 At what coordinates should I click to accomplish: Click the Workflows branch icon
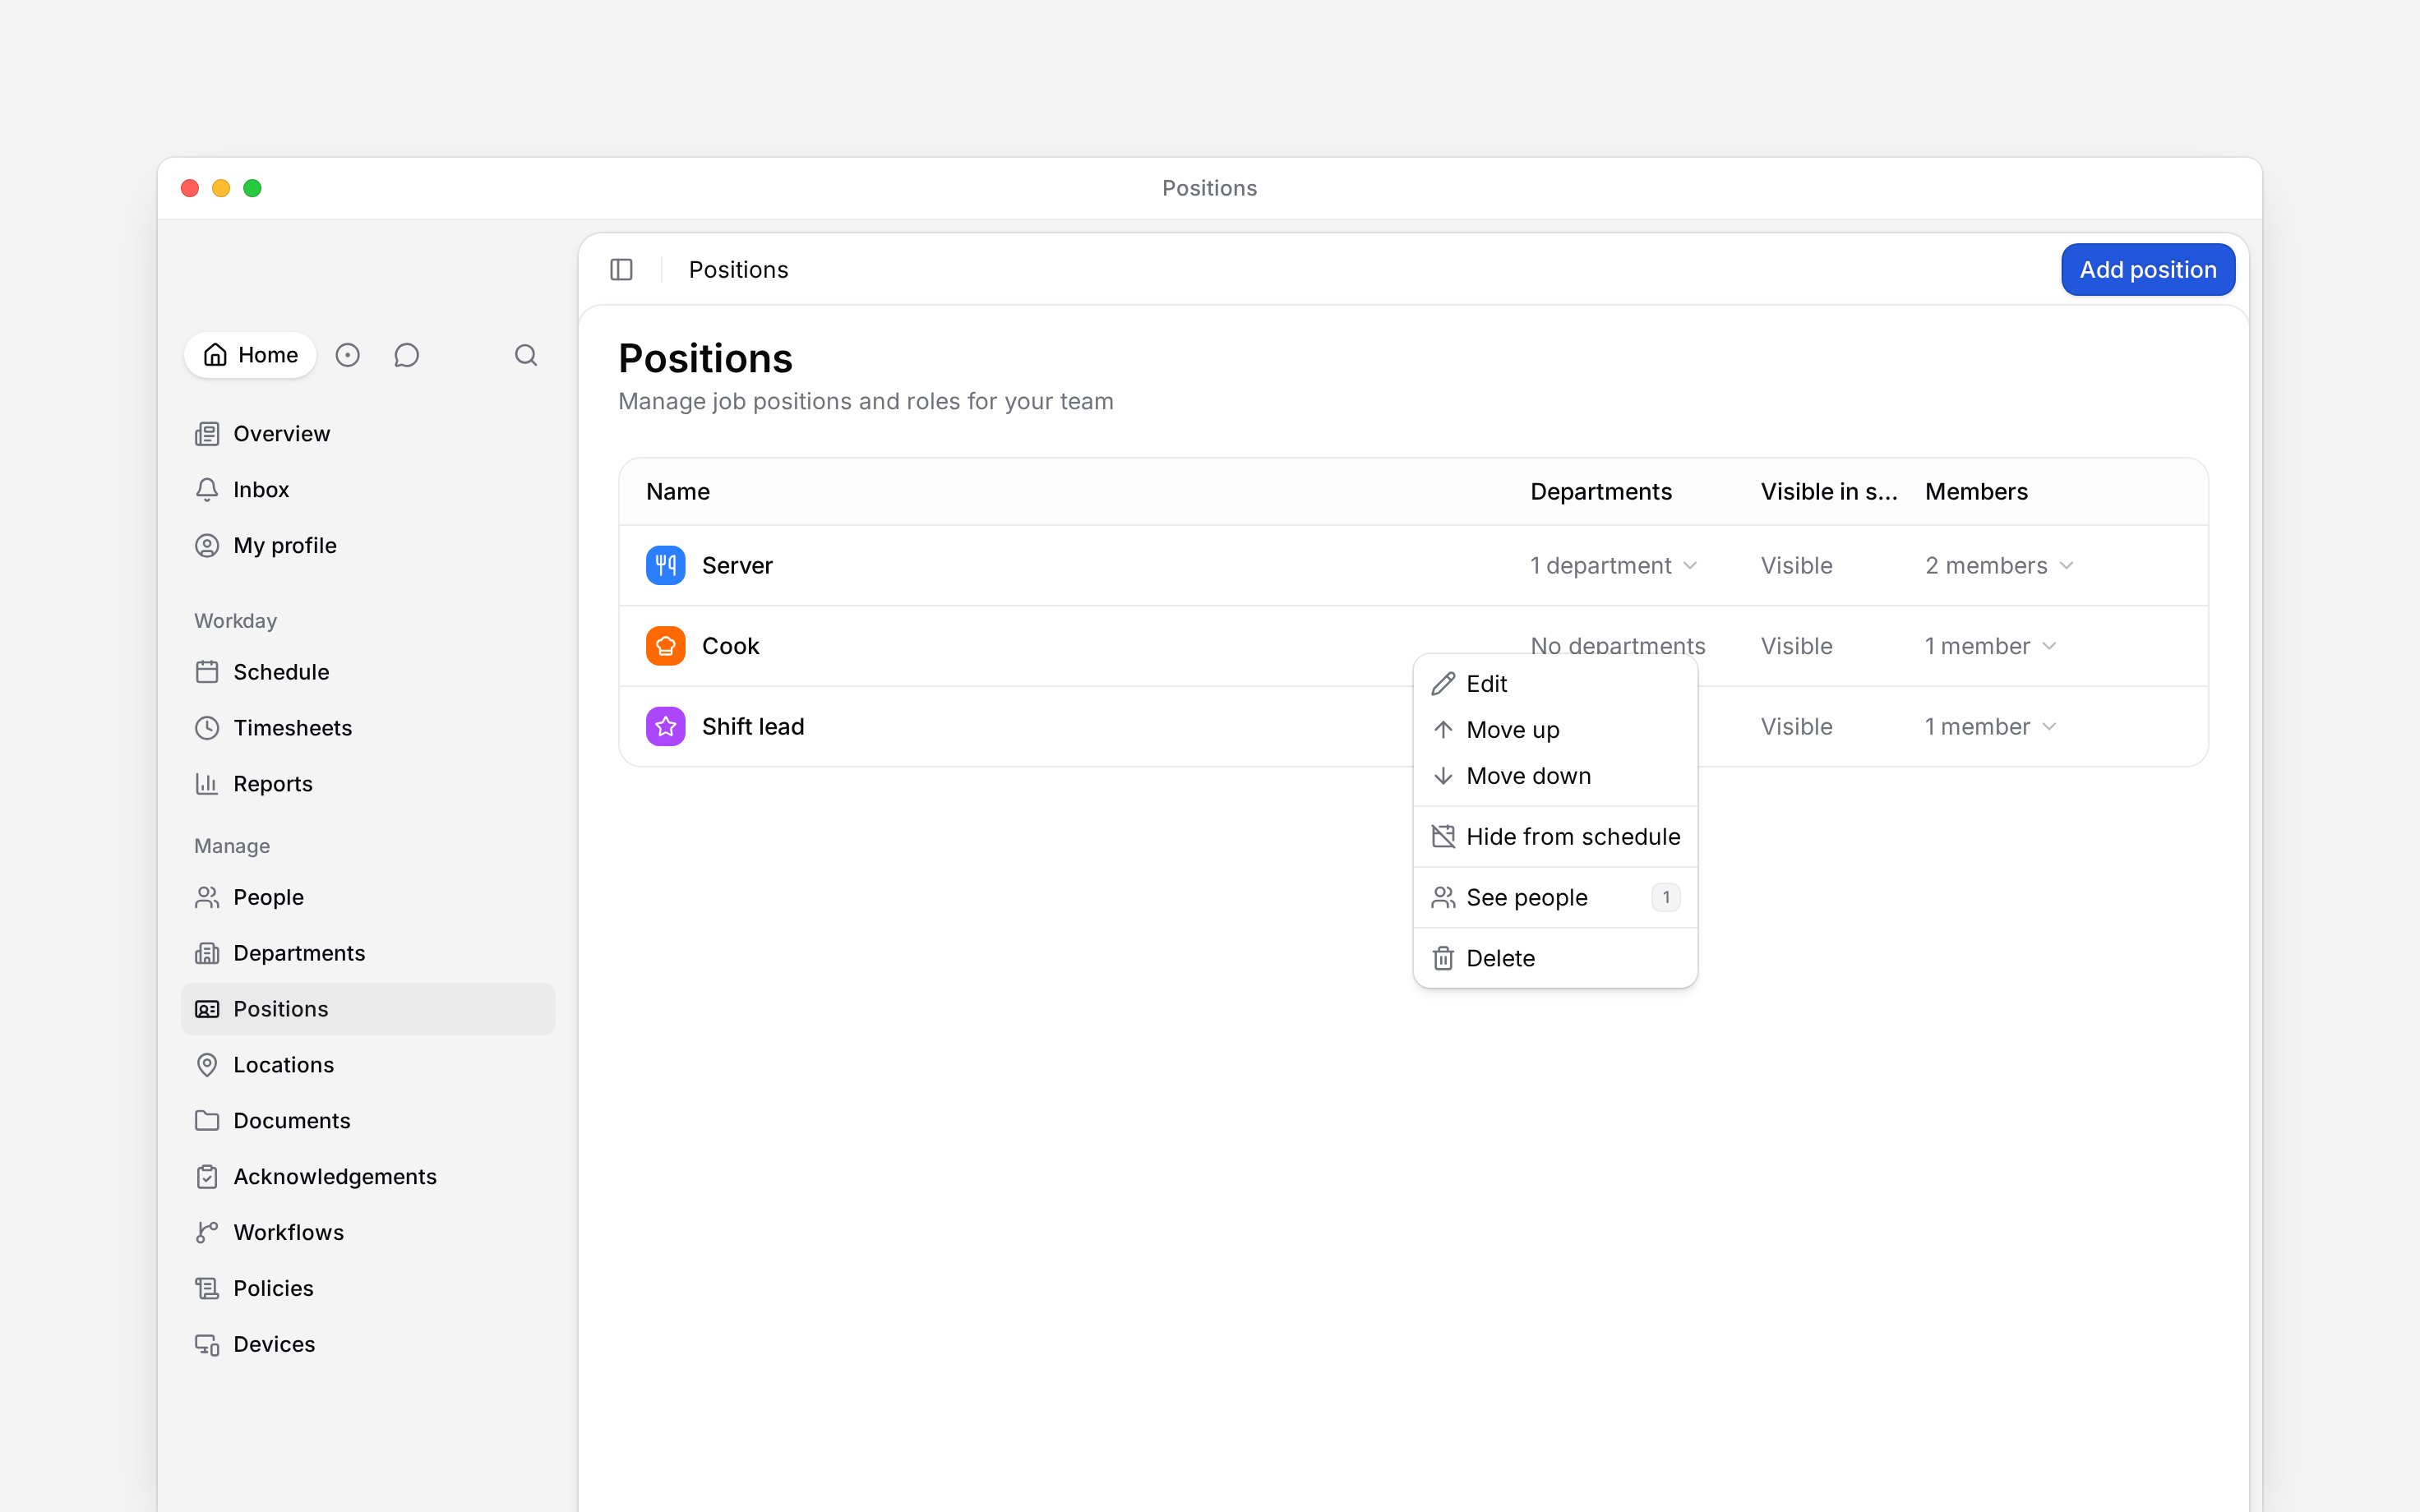(x=207, y=1233)
